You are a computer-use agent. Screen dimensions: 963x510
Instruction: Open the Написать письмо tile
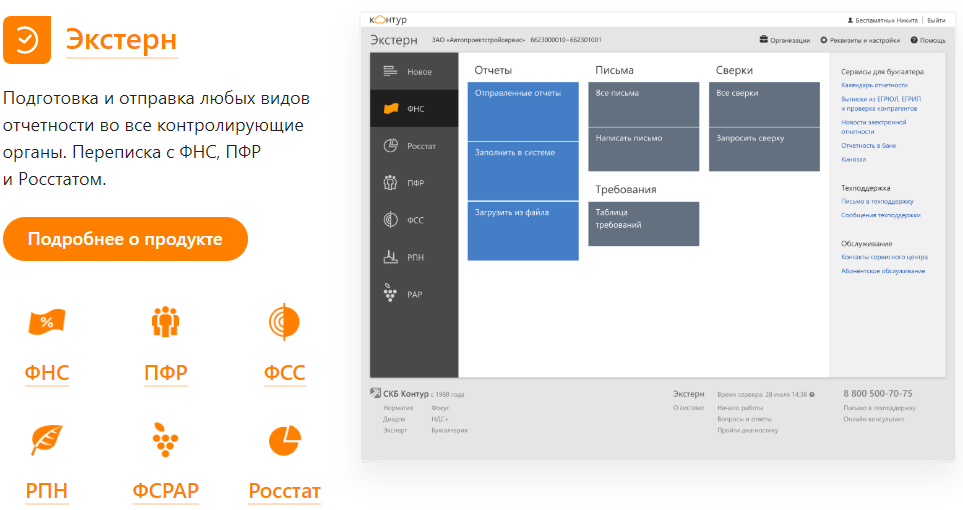(x=644, y=149)
